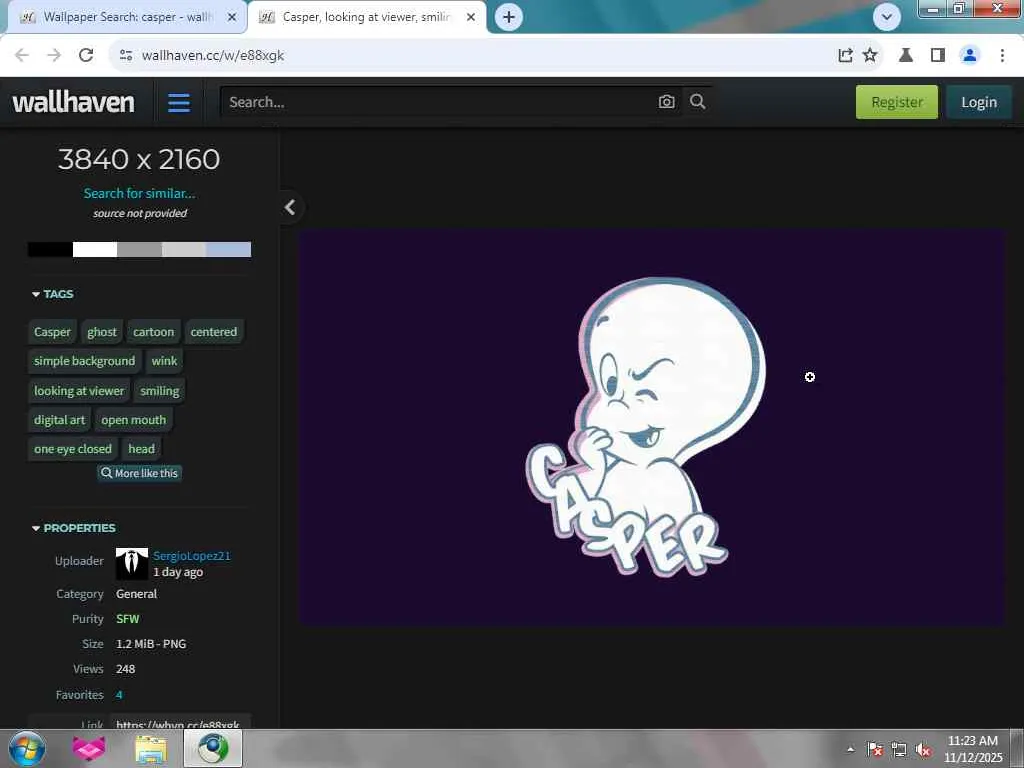The height and width of the screenshot is (768, 1024).
Task: Click the digital art tag
Action: [x=59, y=420]
